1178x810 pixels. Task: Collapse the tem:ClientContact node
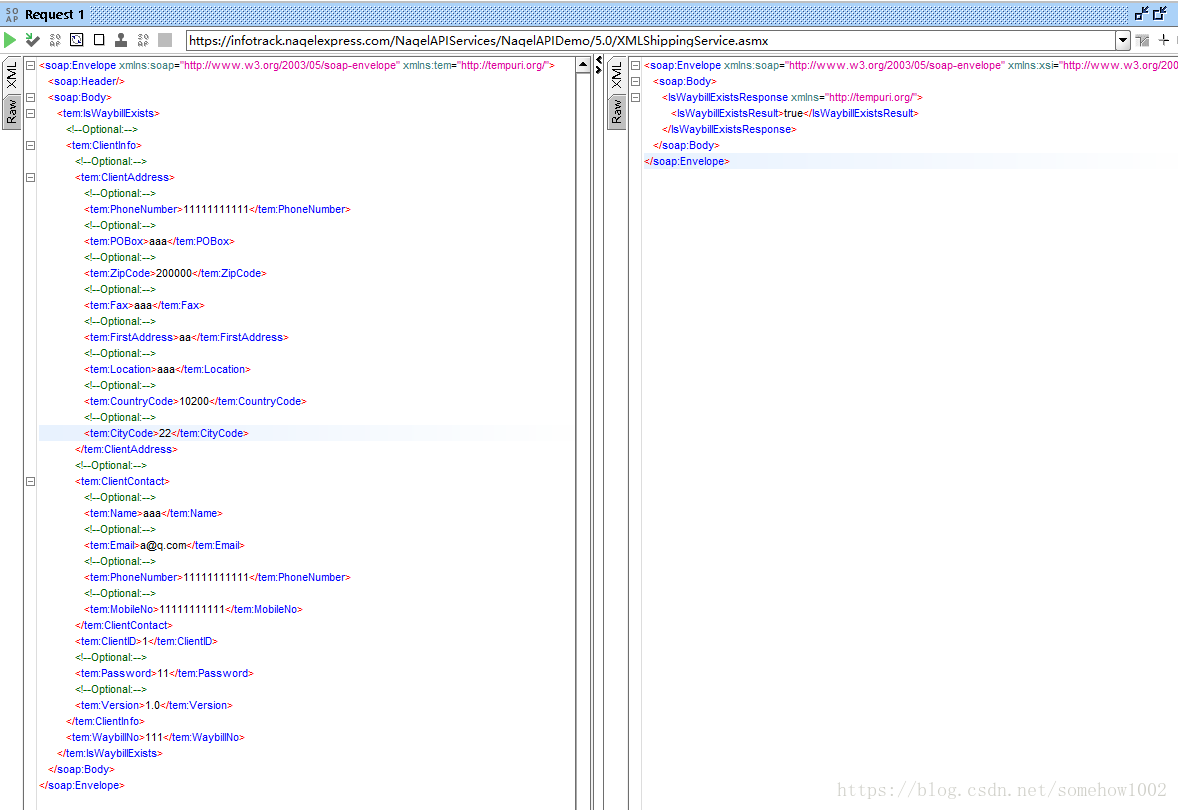coord(30,481)
